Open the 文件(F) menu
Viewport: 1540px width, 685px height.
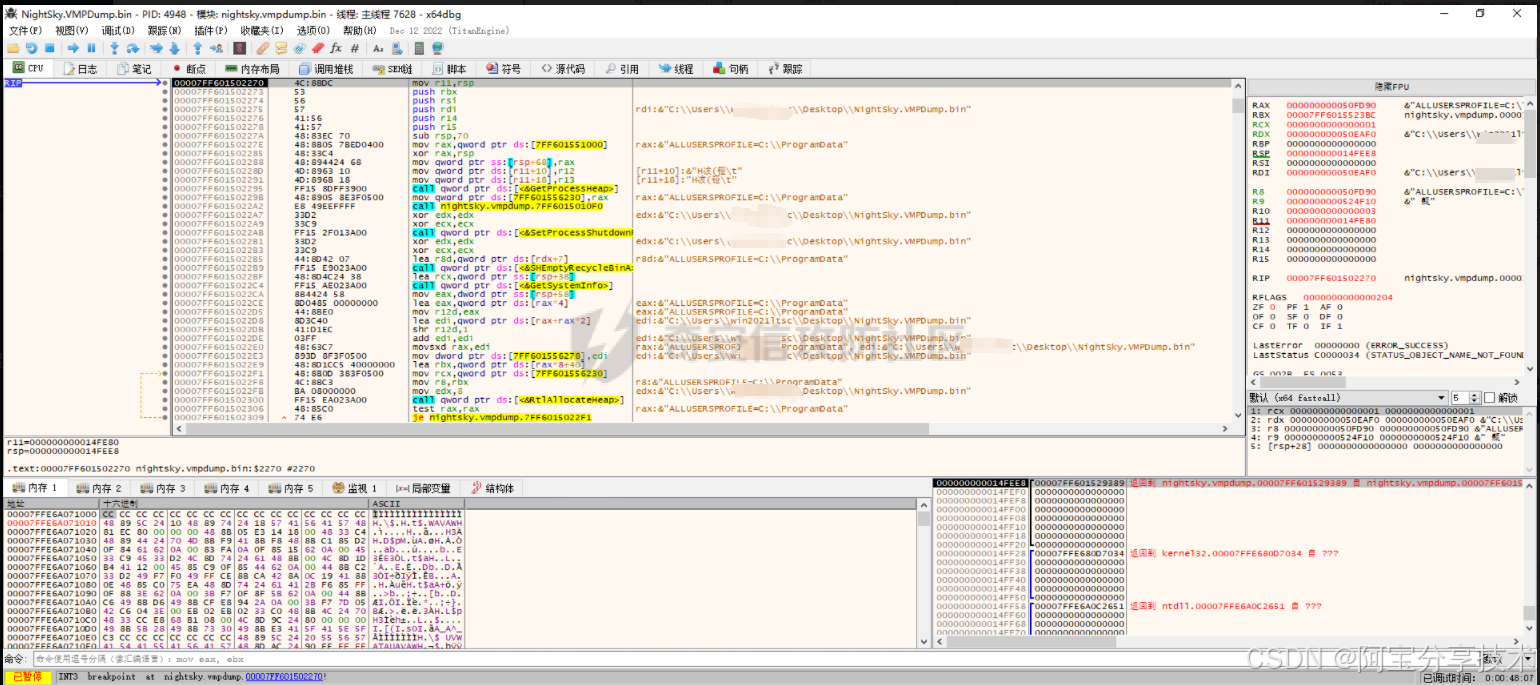coord(25,31)
